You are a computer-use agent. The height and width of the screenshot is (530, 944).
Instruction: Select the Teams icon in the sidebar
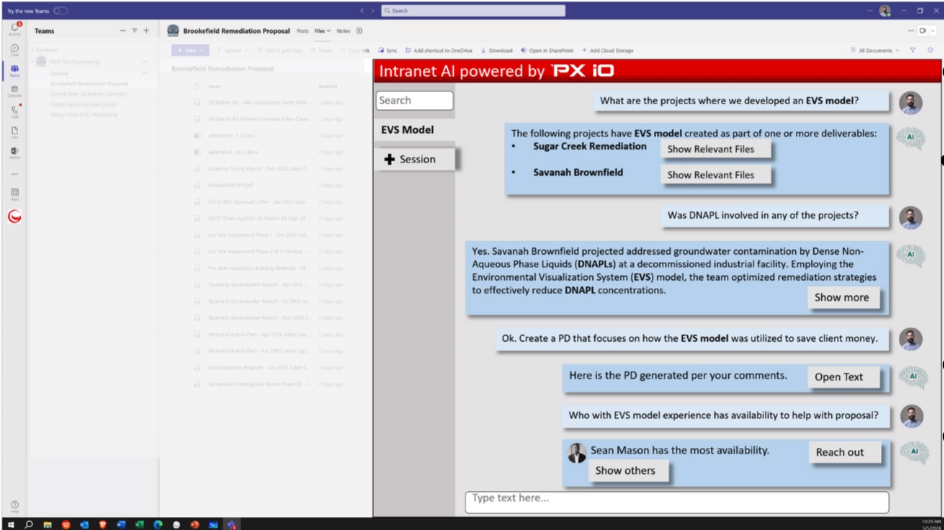tap(15, 71)
